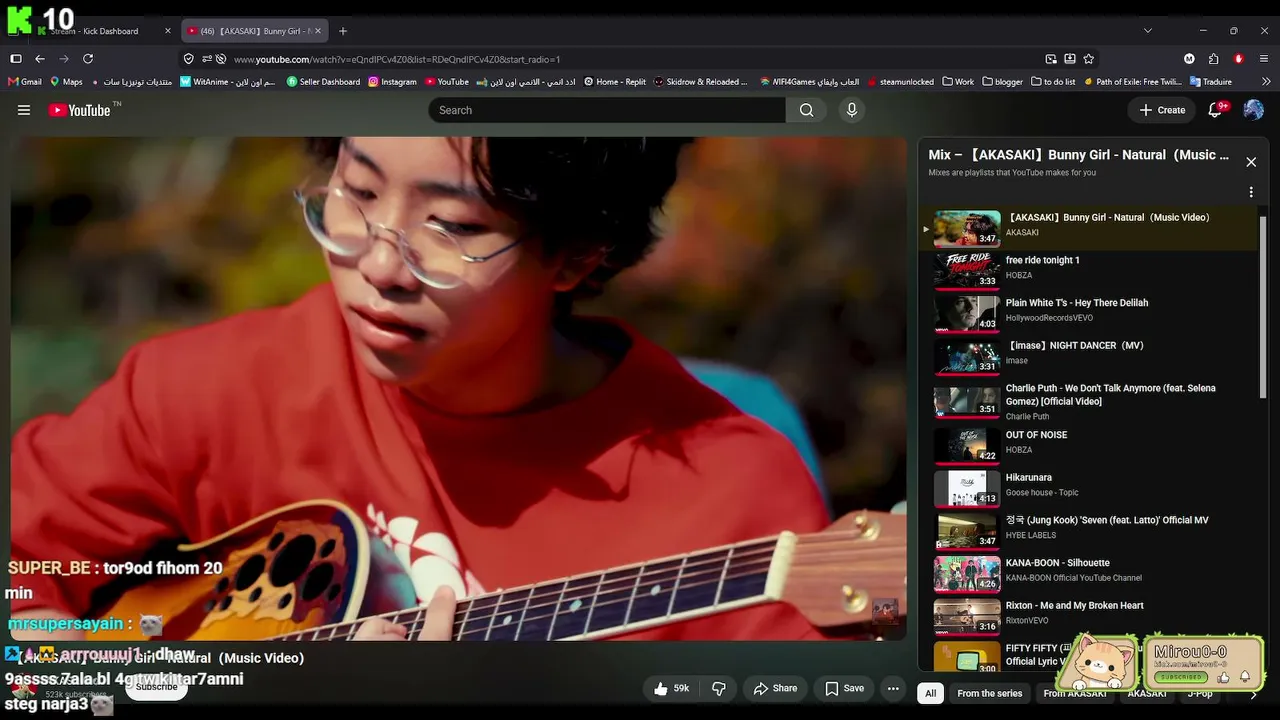Image resolution: width=1280 pixels, height=720 pixels.
Task: Open the Home - Replit bookmark
Action: (x=615, y=82)
